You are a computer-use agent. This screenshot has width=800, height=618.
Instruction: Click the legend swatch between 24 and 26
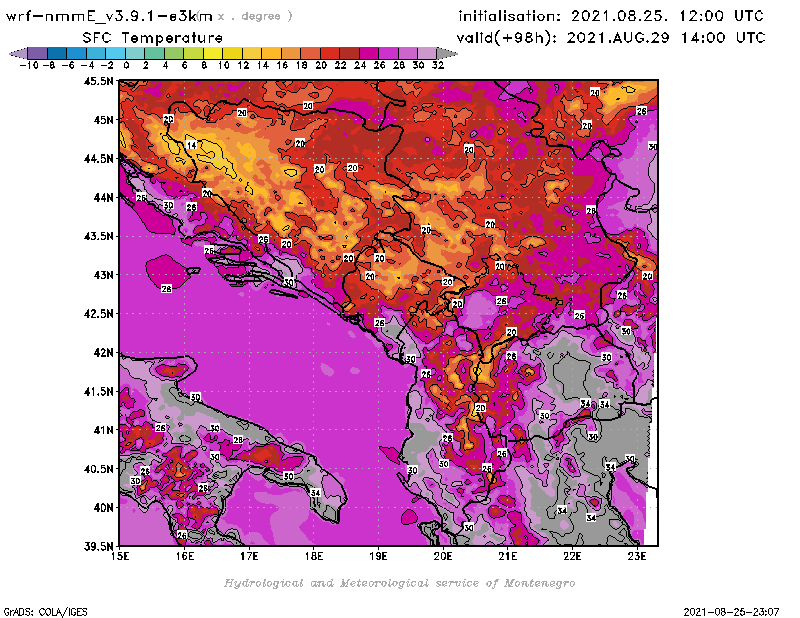point(368,53)
